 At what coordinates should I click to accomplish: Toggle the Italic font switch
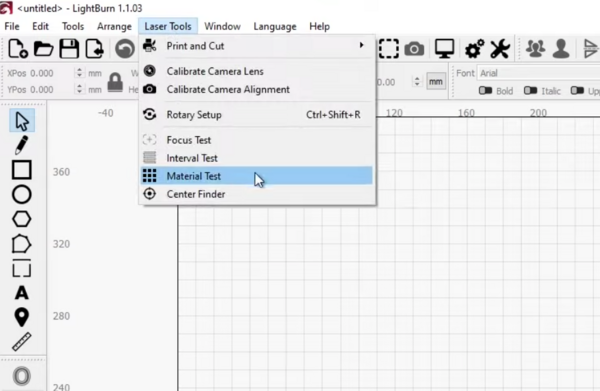[530, 91]
